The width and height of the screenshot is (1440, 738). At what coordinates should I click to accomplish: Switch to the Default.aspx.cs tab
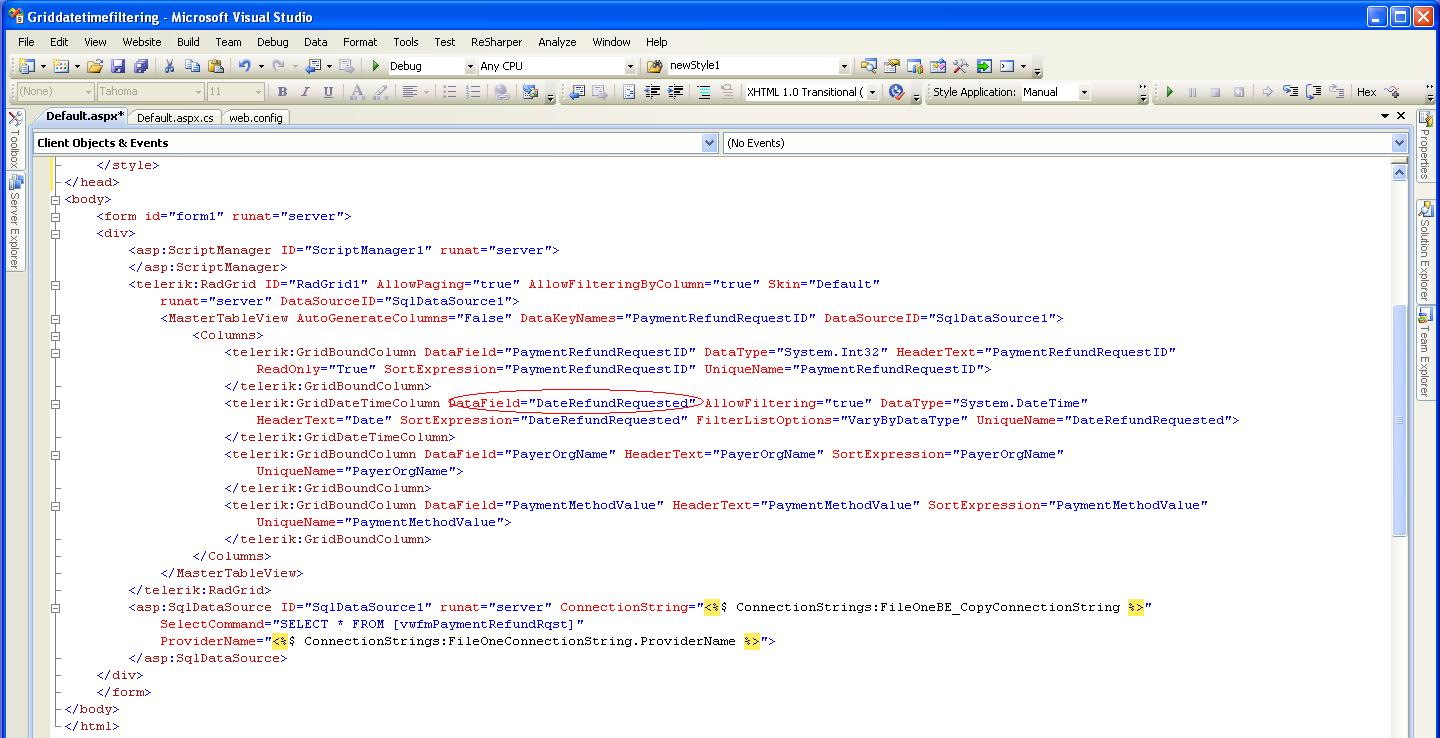coord(175,118)
